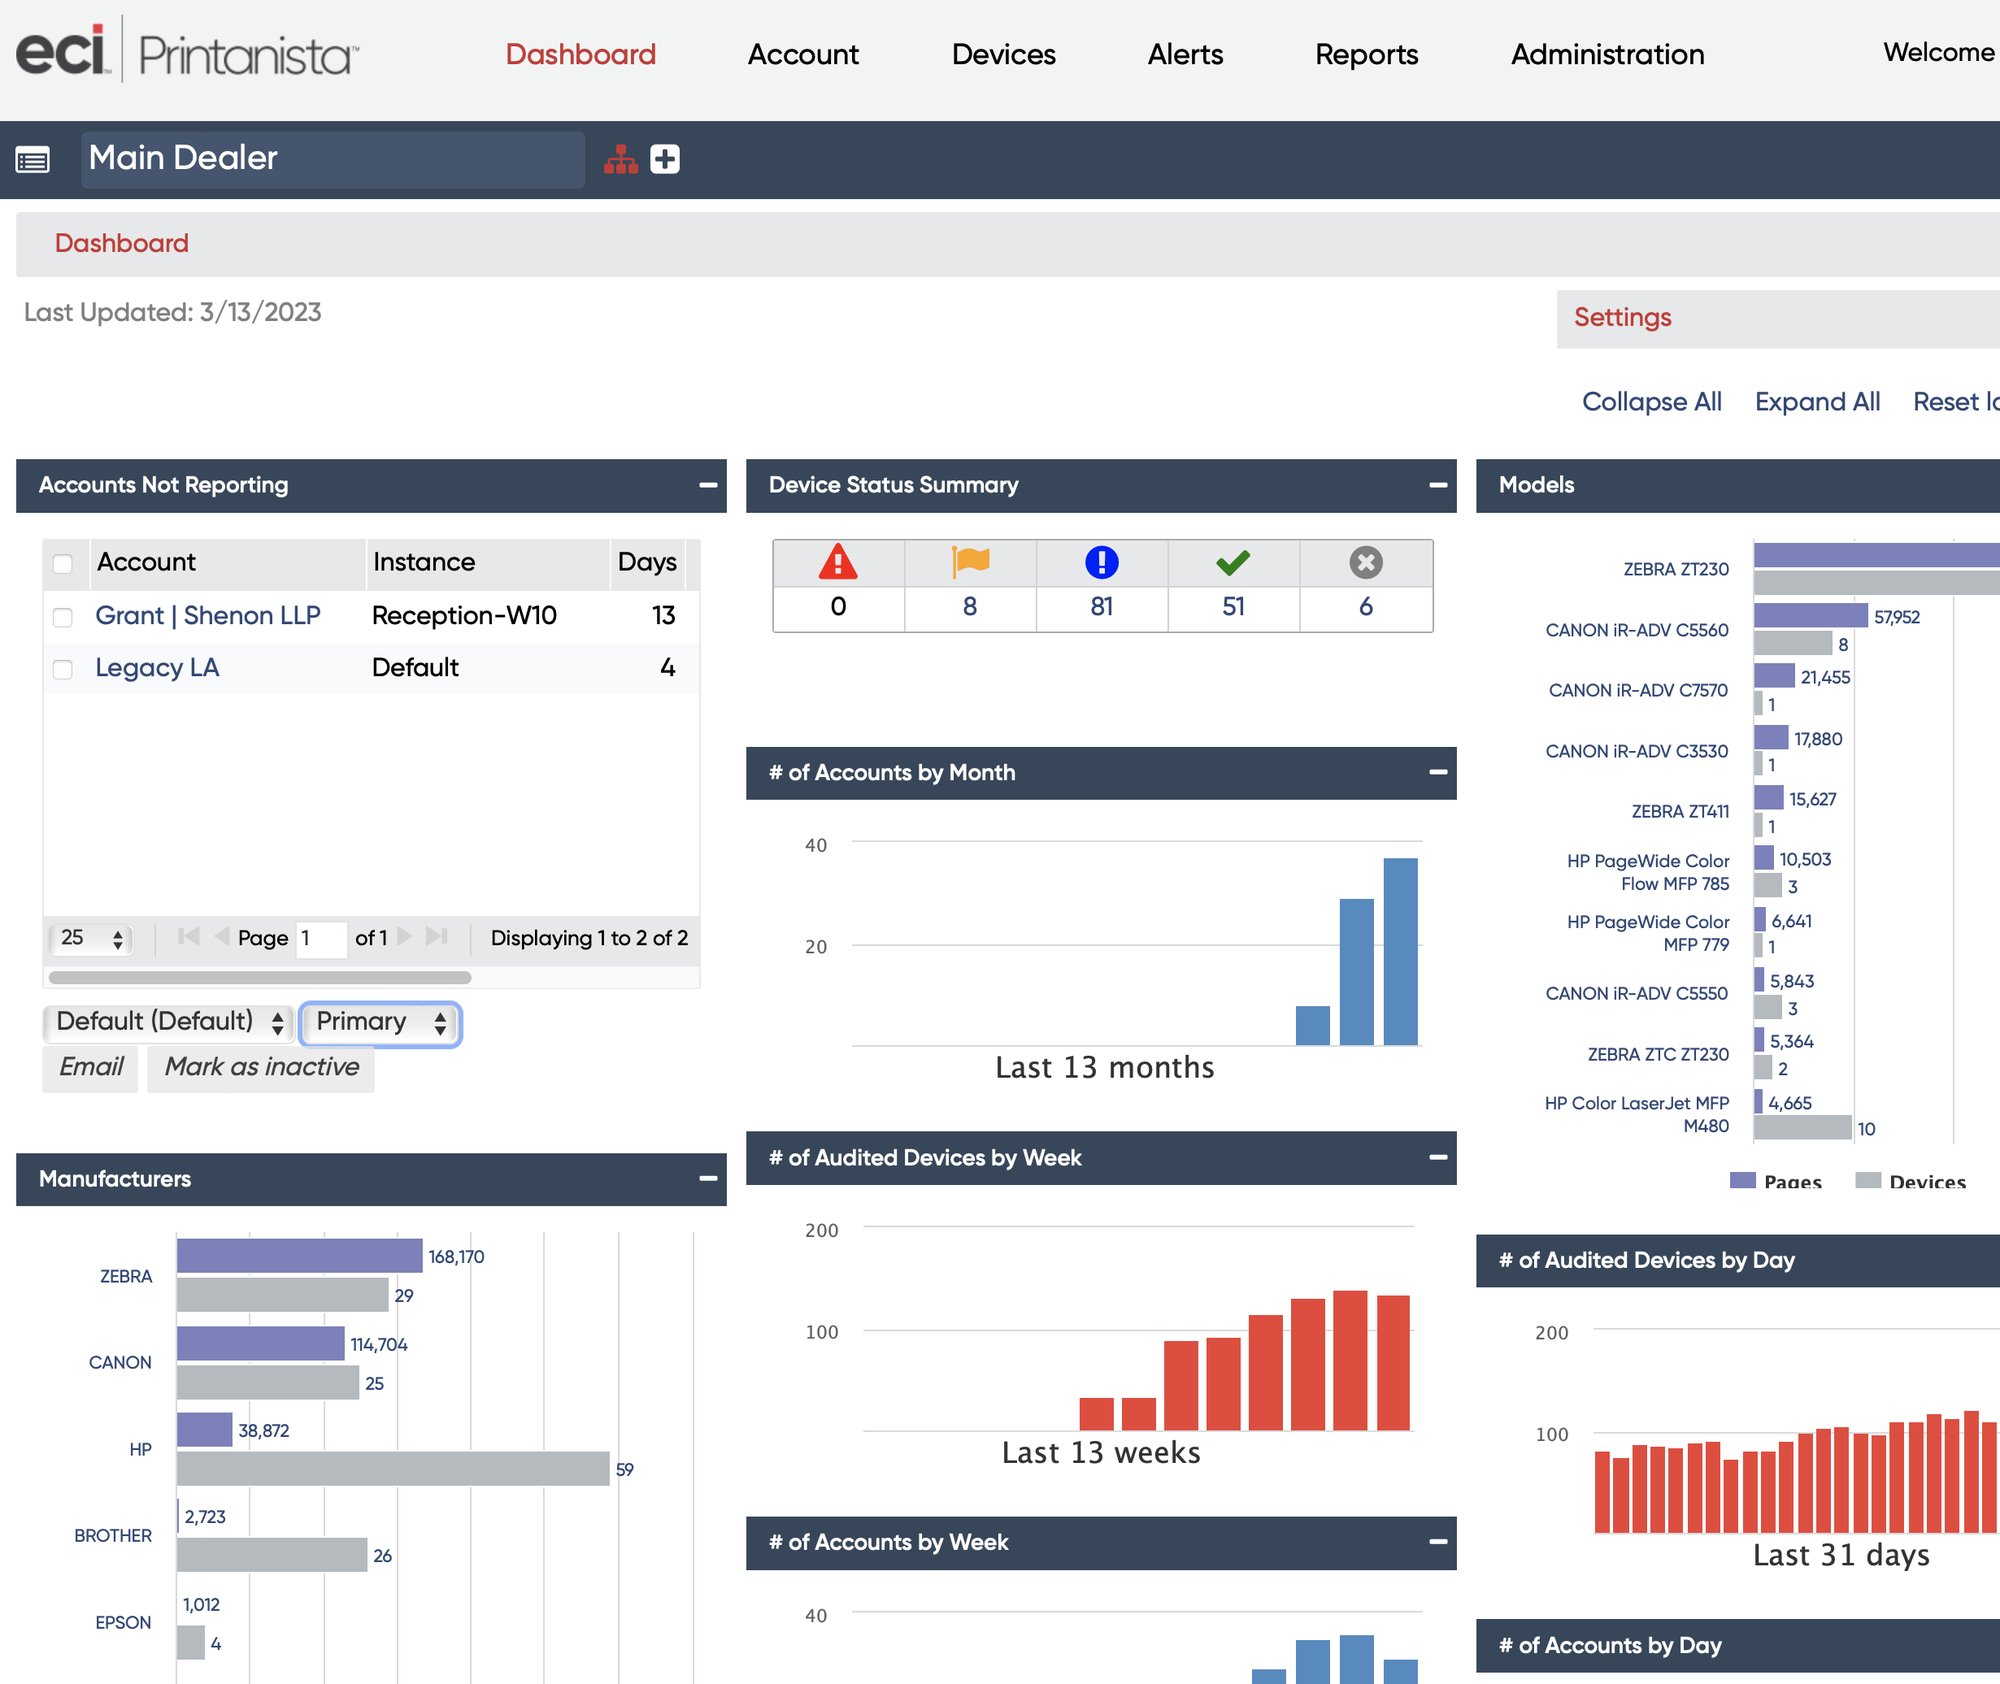Open the Devices menu
This screenshot has width=2000, height=1684.
coord(1003,54)
